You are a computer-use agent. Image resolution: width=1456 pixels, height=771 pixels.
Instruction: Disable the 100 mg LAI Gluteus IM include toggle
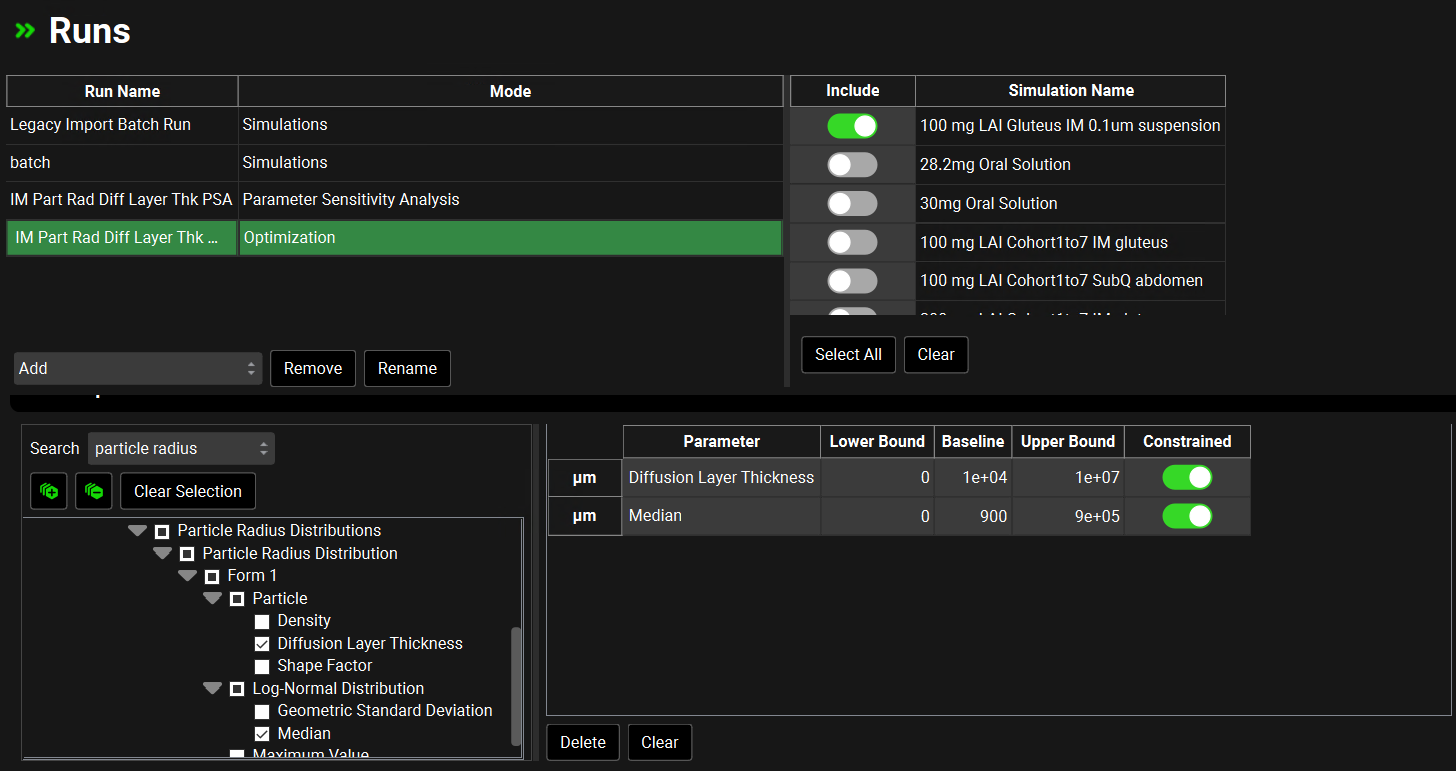click(x=852, y=126)
